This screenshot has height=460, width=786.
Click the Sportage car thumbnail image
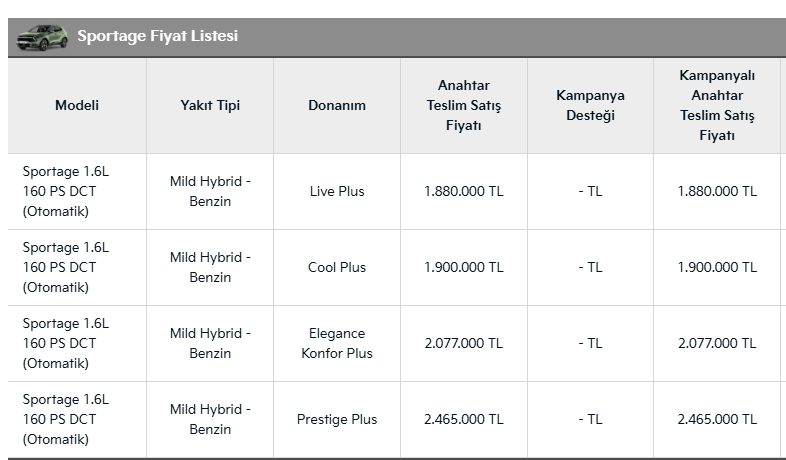click(41, 37)
